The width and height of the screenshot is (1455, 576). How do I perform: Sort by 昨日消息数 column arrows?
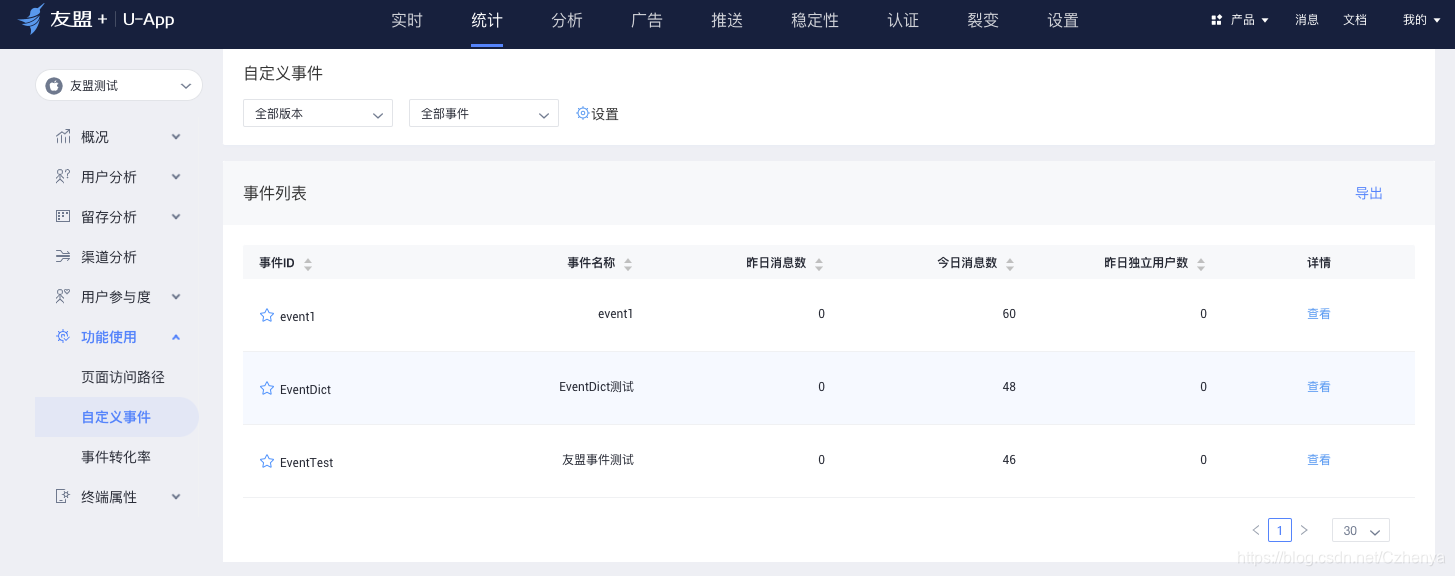(819, 264)
